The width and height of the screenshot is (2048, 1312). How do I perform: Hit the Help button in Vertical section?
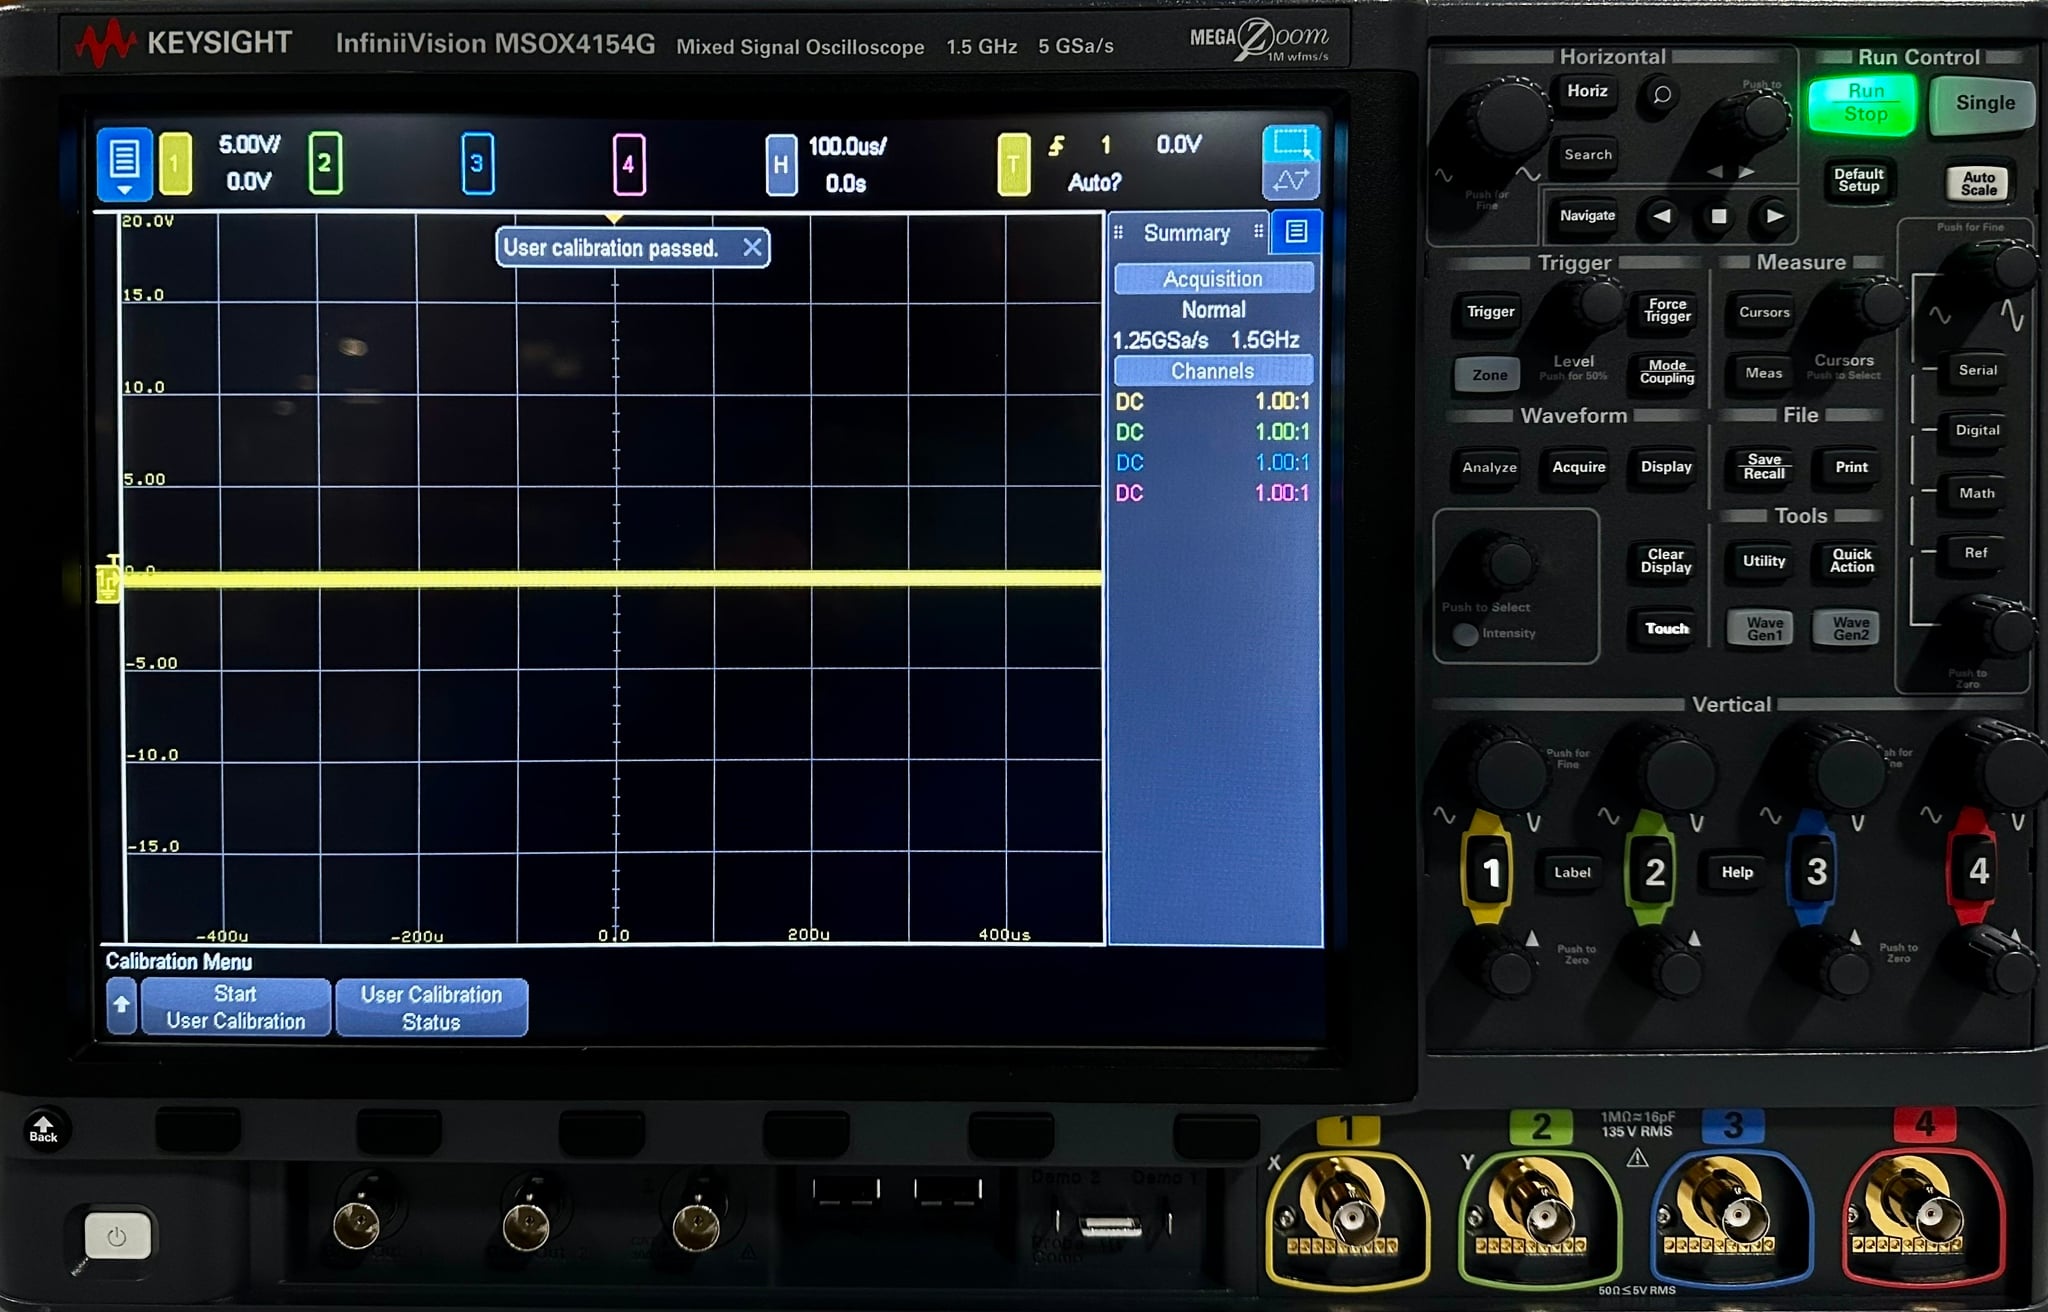coord(1736,873)
